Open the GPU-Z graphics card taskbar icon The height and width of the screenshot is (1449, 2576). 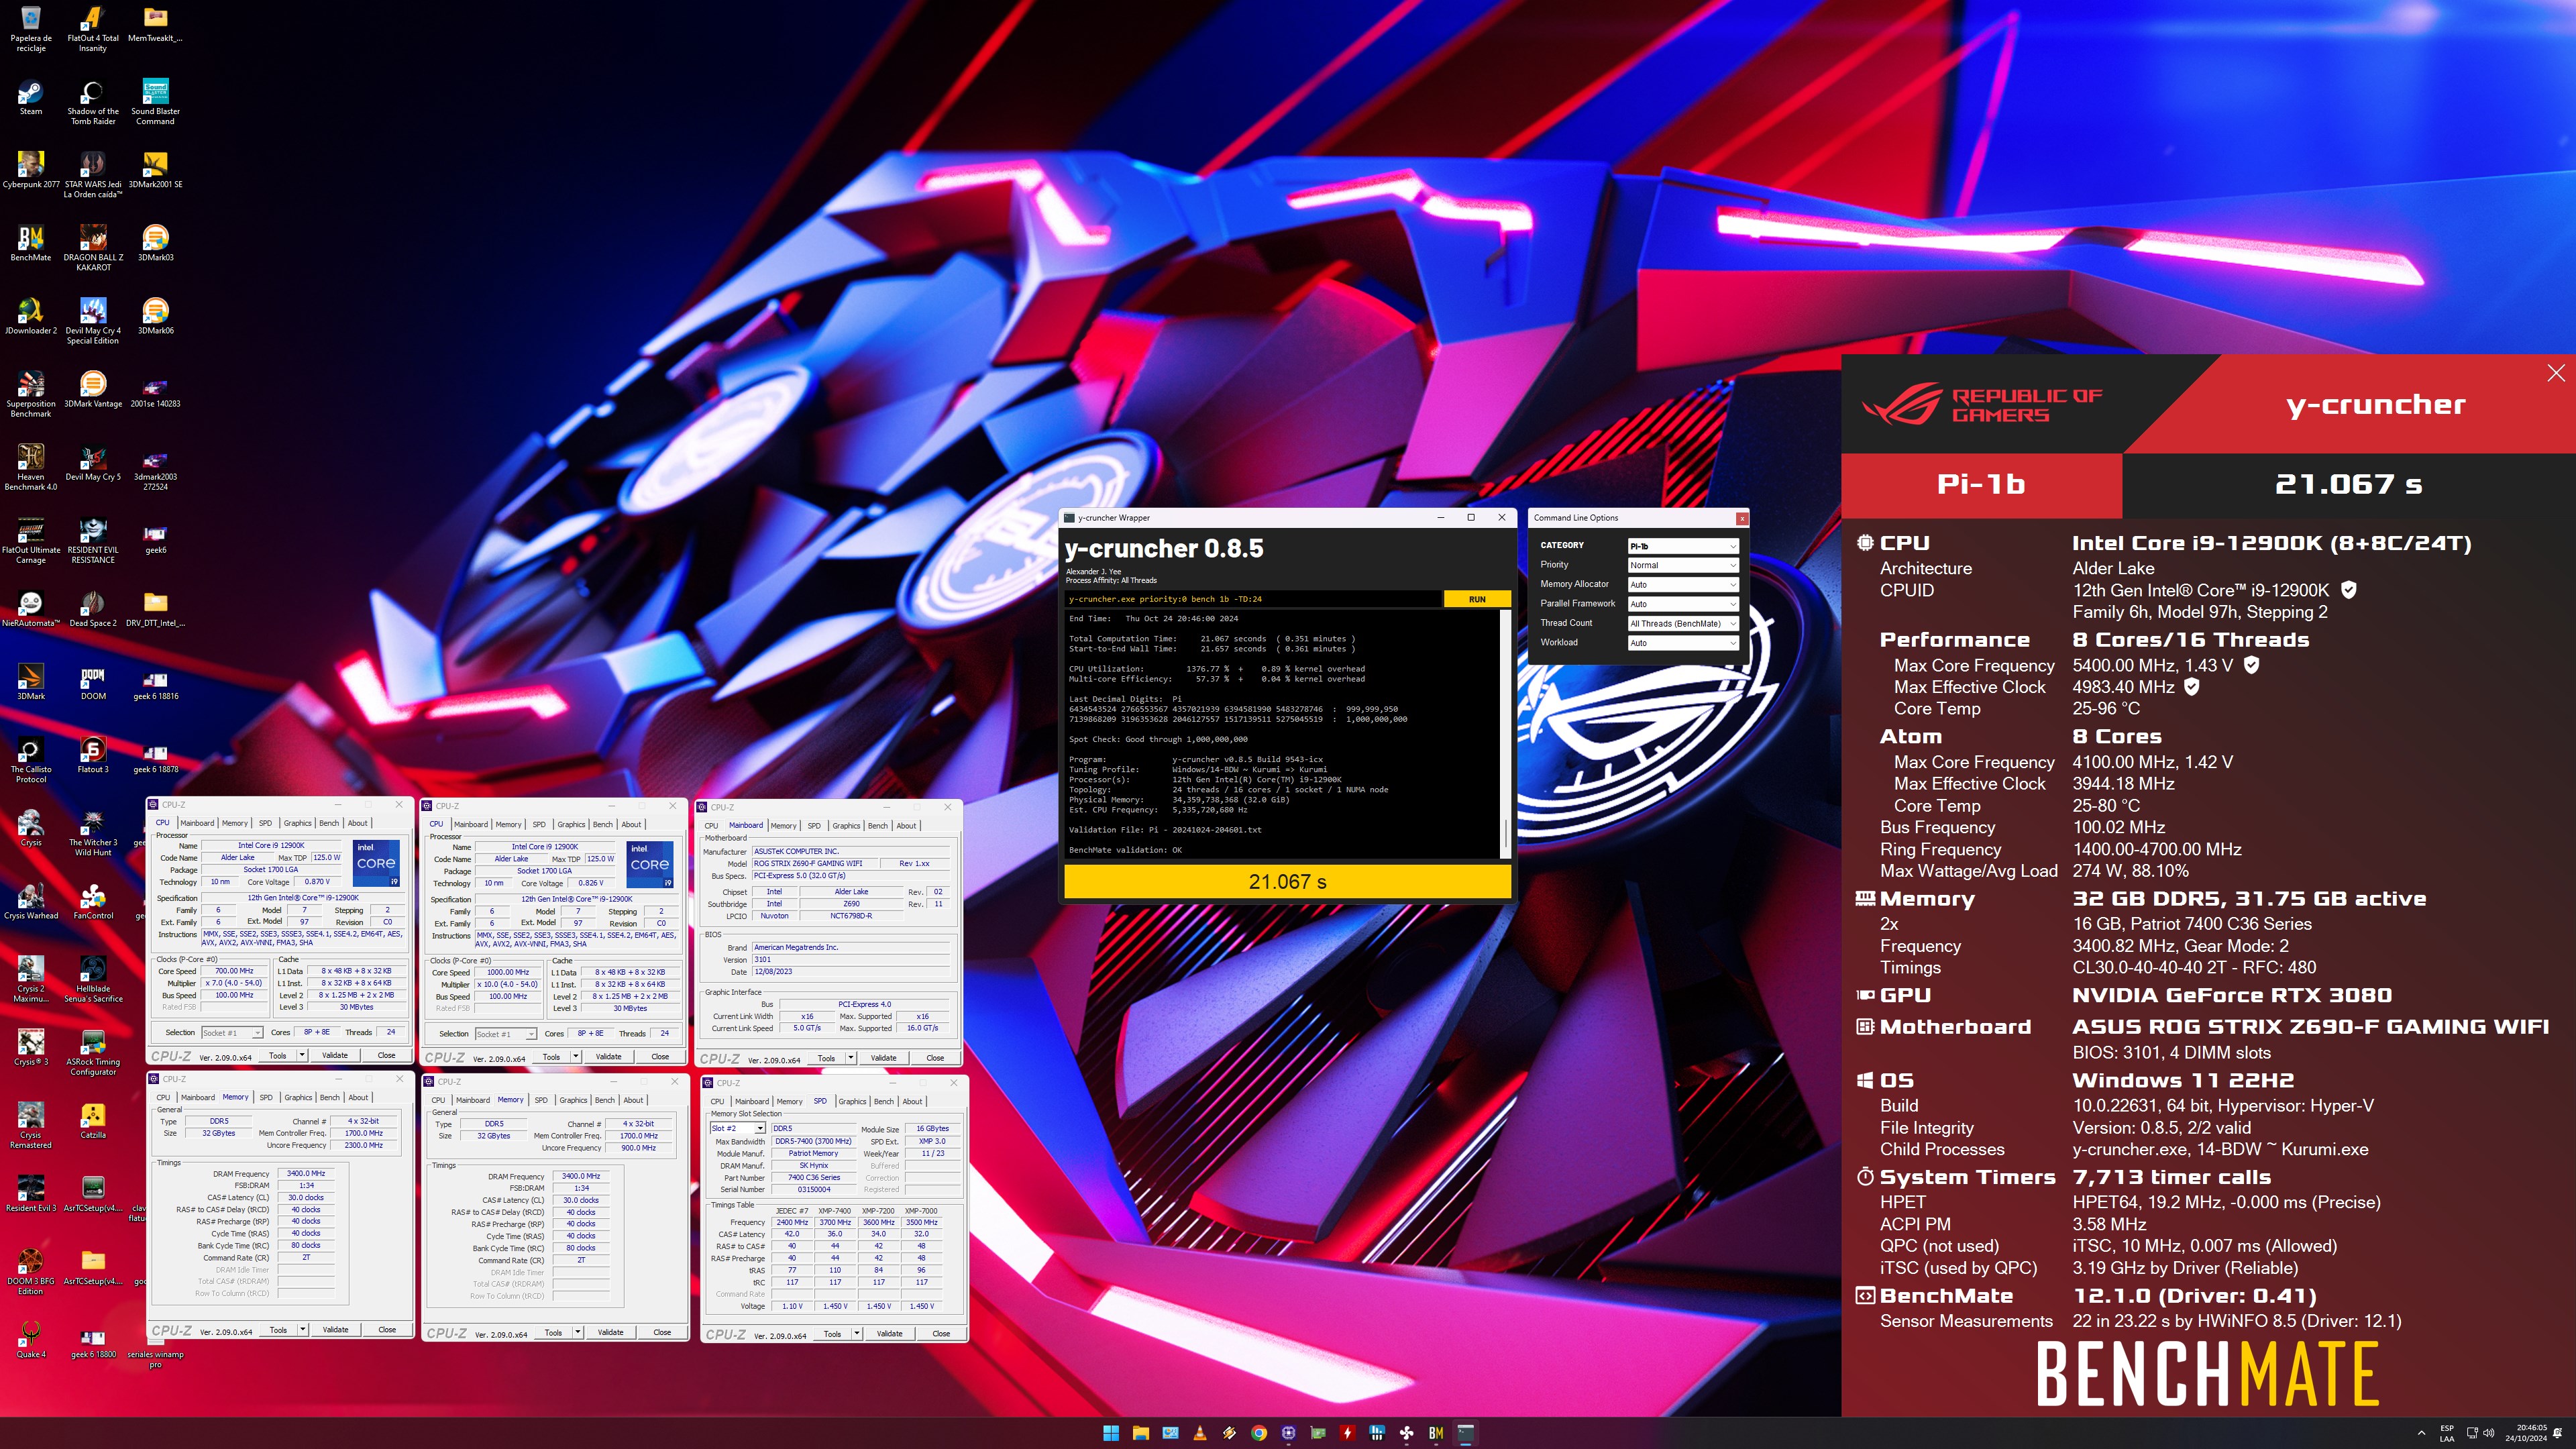[1318, 1433]
